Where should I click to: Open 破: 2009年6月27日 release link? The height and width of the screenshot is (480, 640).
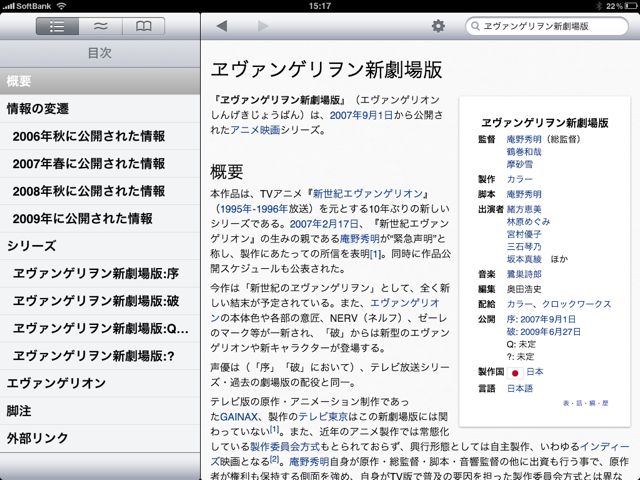[x=544, y=331]
